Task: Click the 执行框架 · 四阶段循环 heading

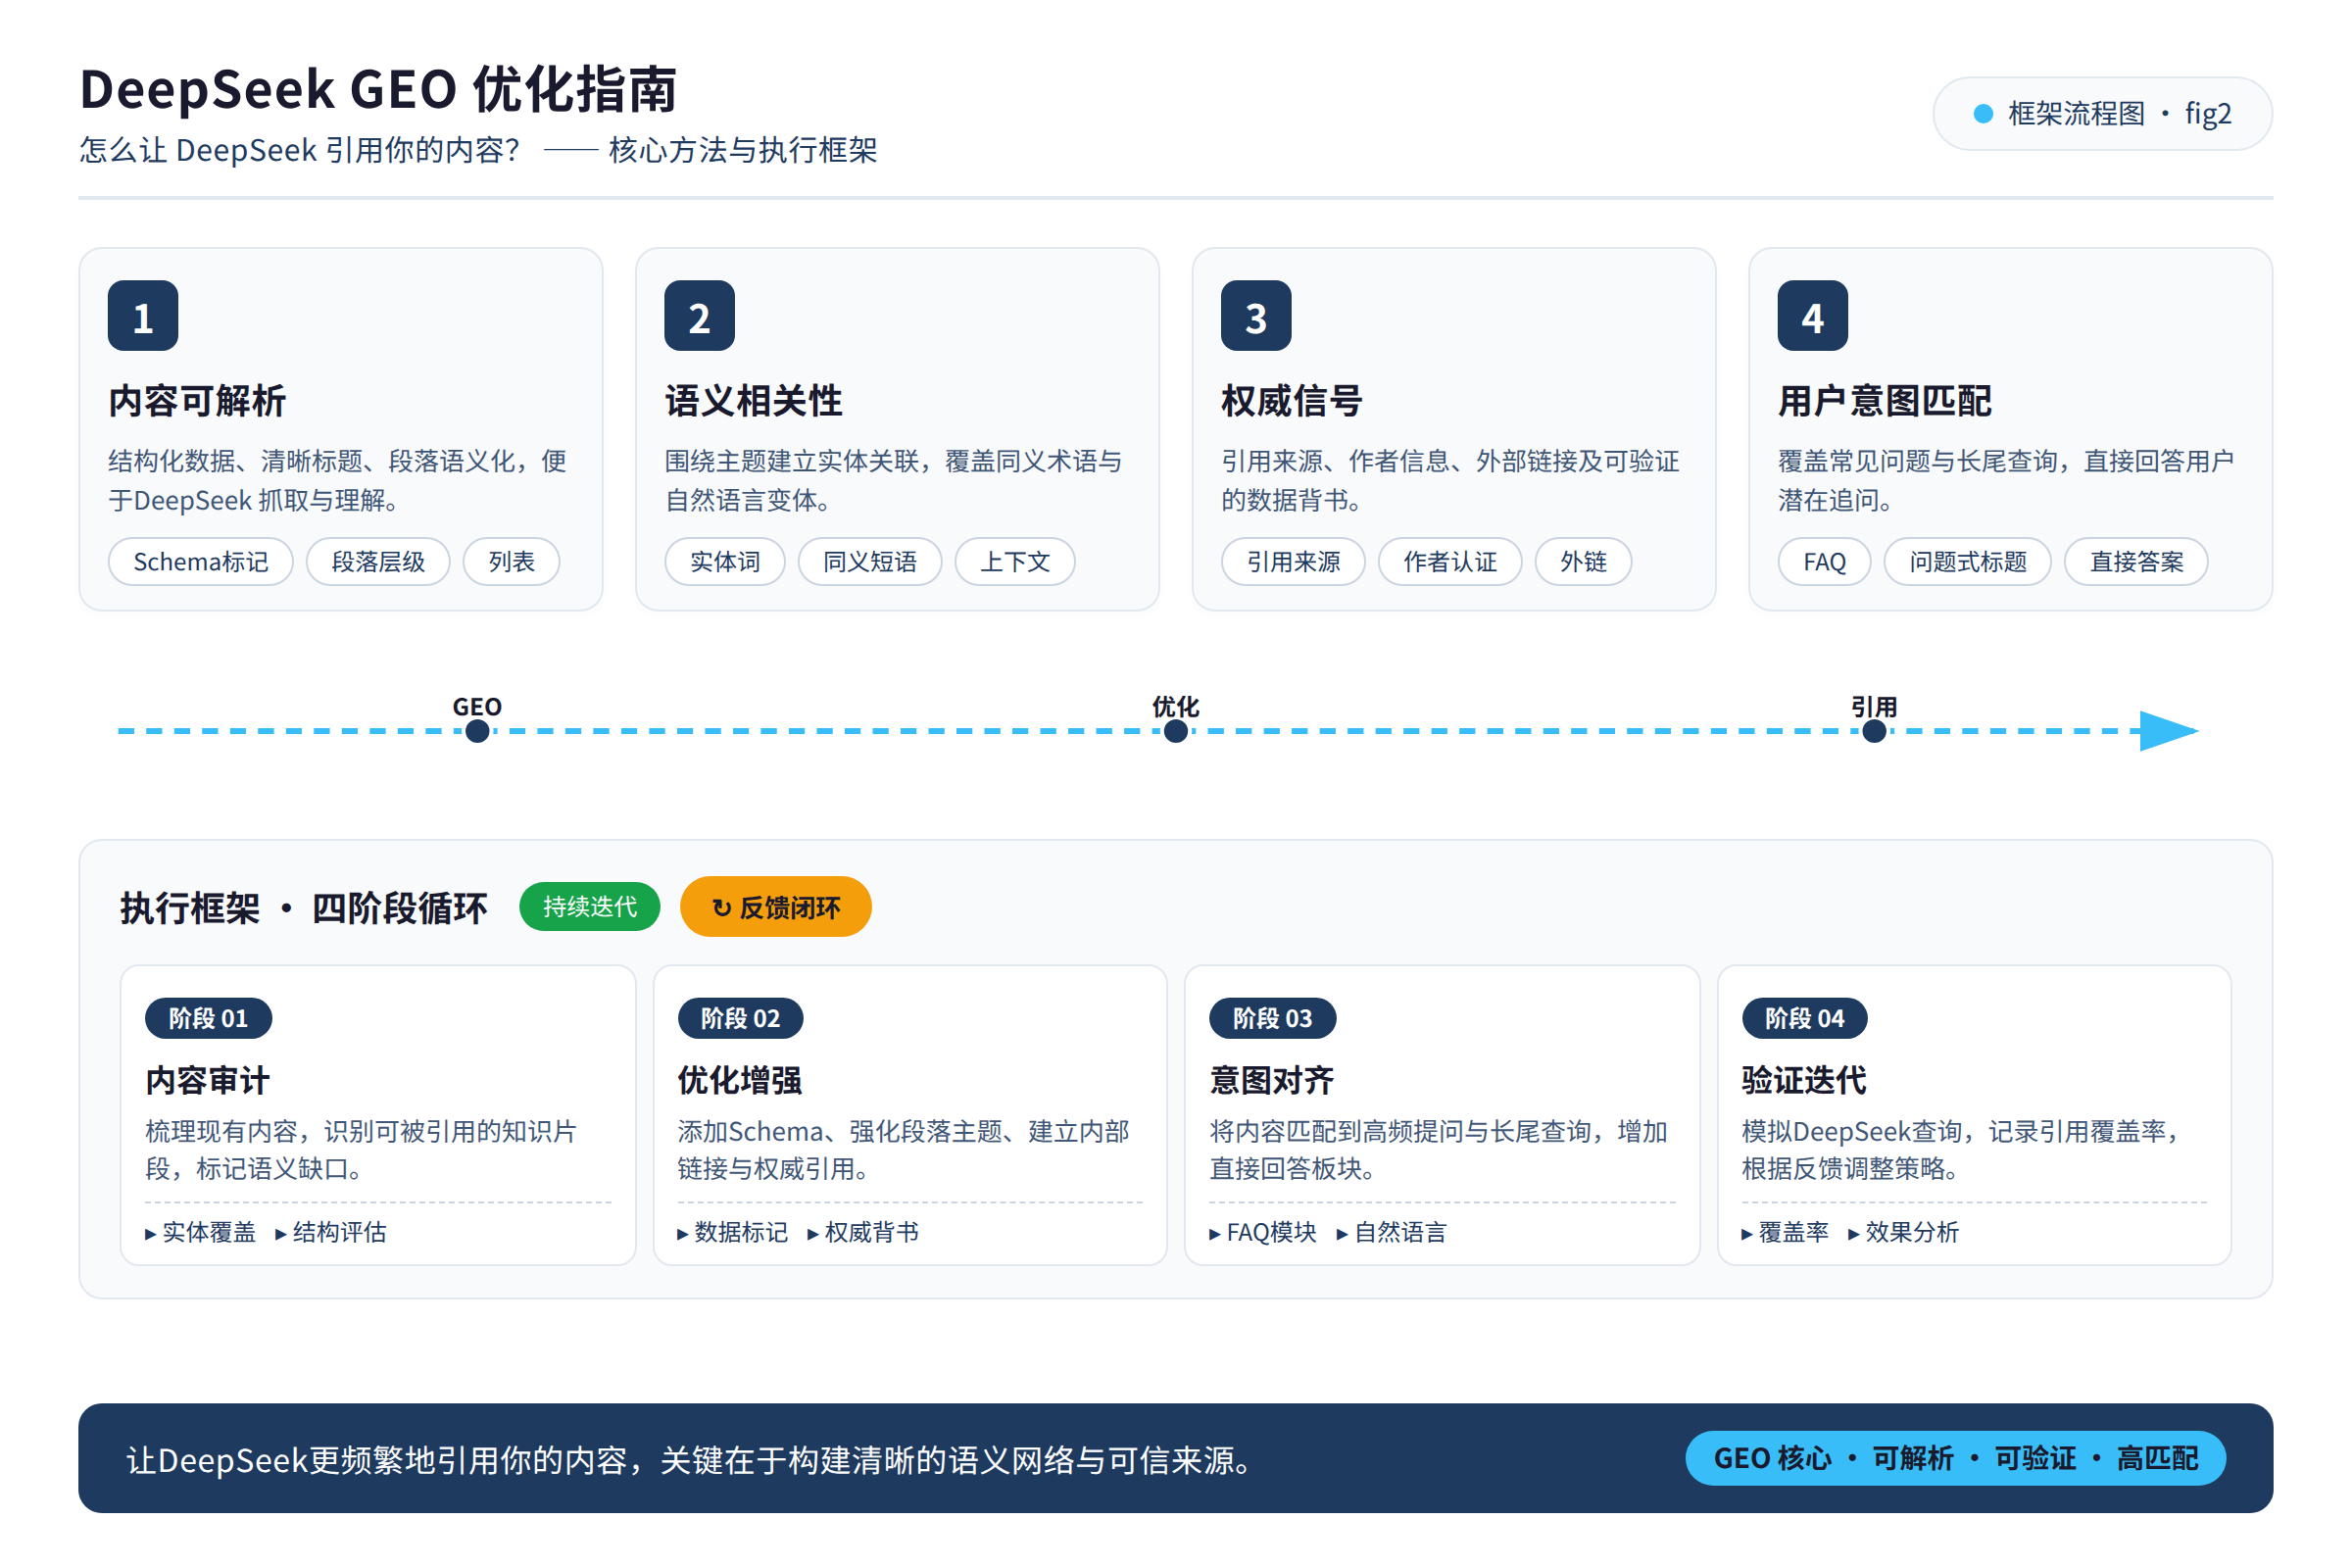Action: coord(304,908)
